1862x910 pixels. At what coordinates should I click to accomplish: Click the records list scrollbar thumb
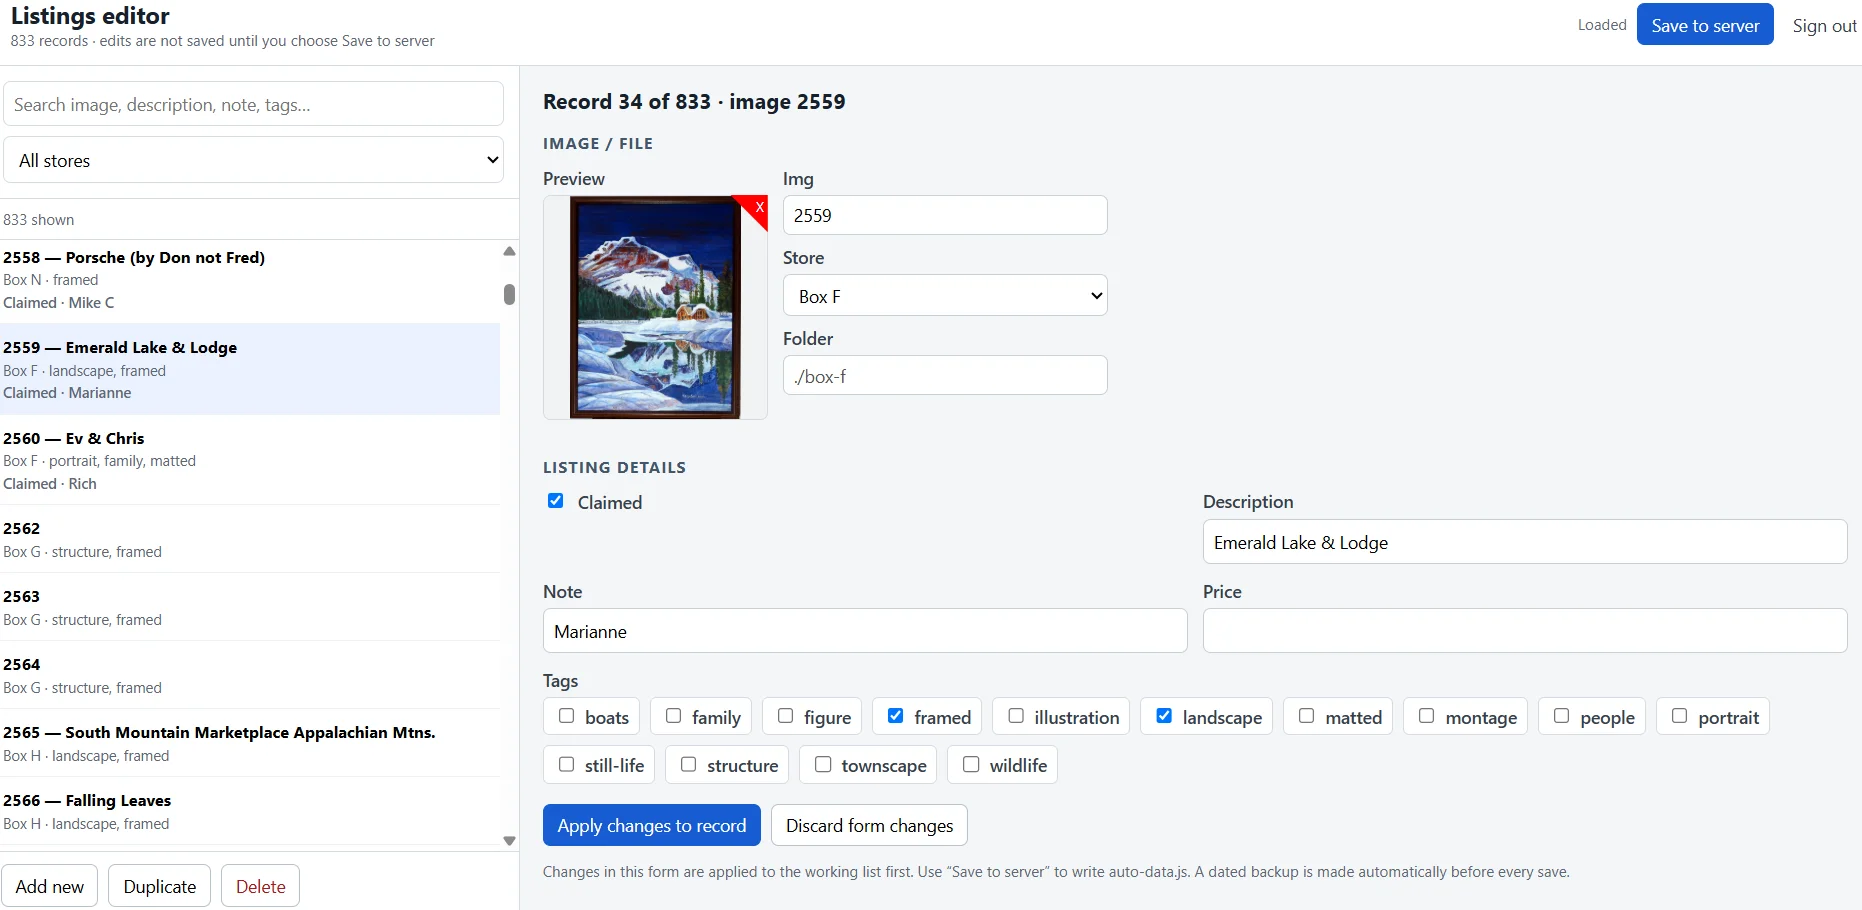click(509, 294)
